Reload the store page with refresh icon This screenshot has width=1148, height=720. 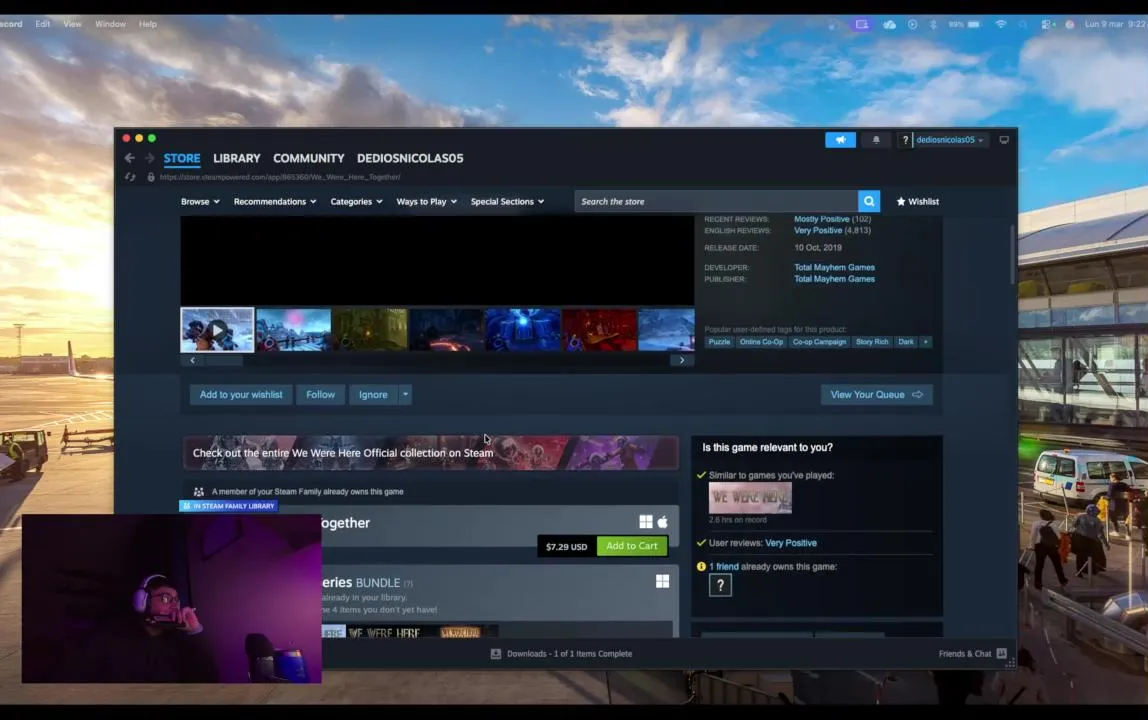coord(130,177)
